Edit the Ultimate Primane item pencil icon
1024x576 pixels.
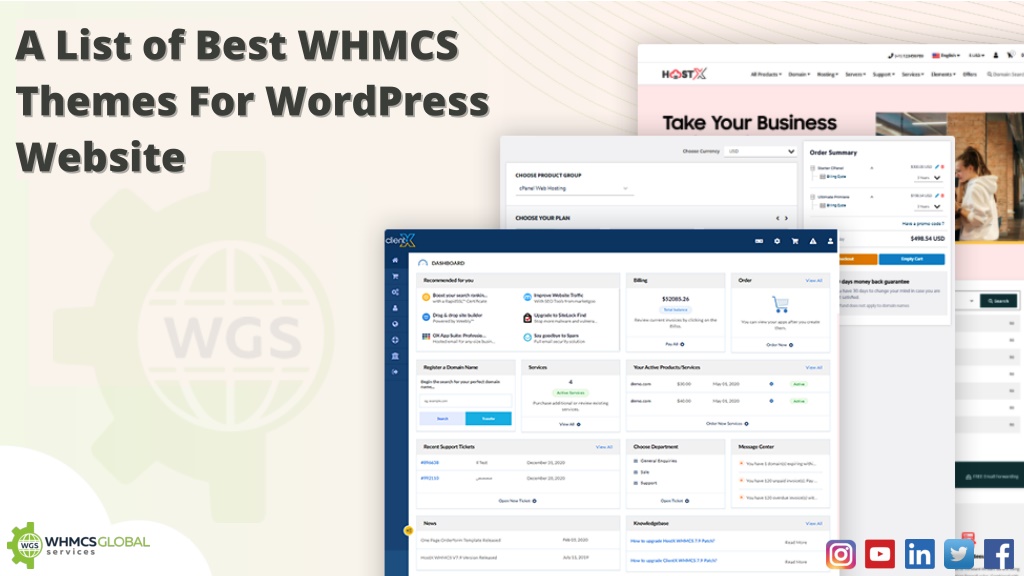click(x=936, y=195)
